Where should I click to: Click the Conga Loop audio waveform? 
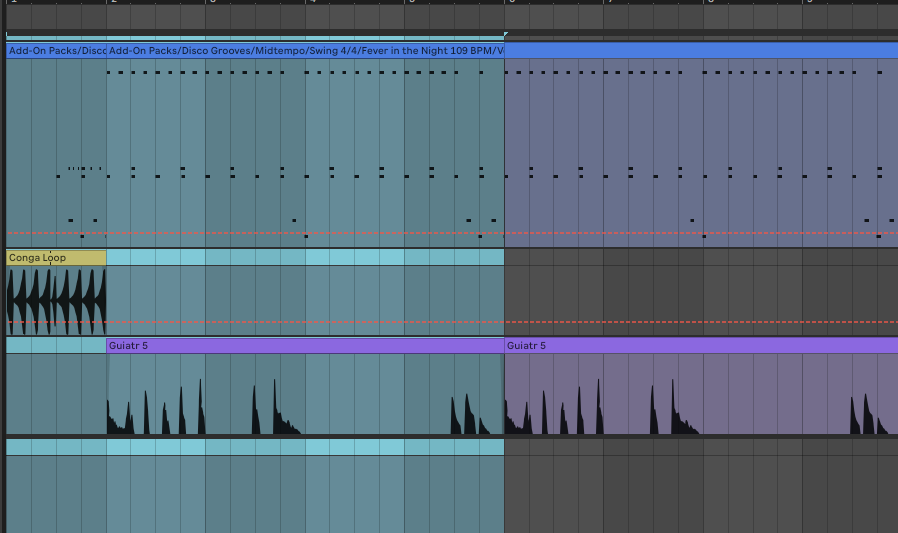(x=55, y=300)
